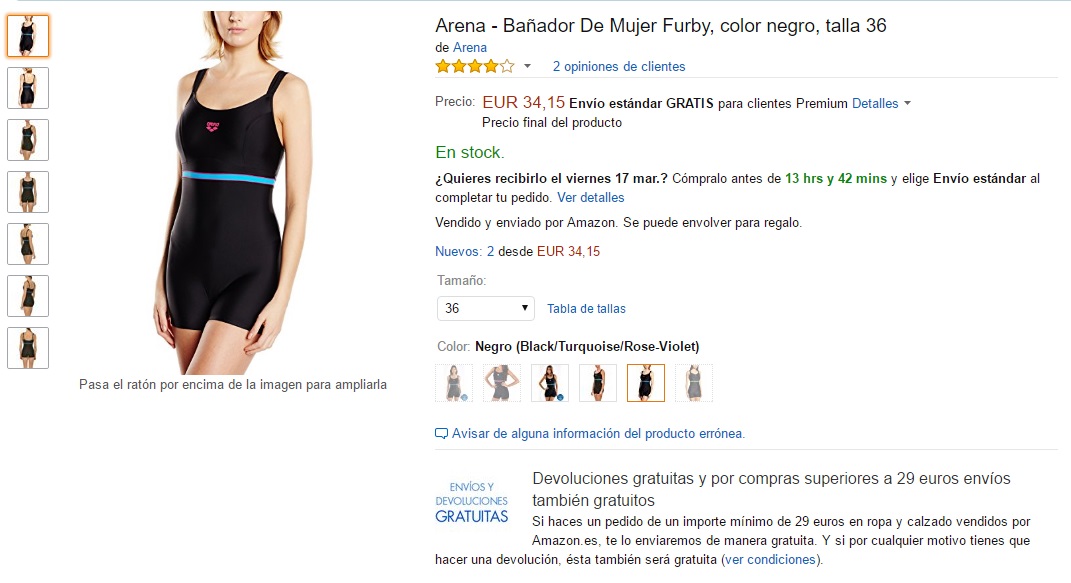Open the 2 opiniones de clientes link
This screenshot has height=583, width=1071.
pyautogui.click(x=619, y=66)
